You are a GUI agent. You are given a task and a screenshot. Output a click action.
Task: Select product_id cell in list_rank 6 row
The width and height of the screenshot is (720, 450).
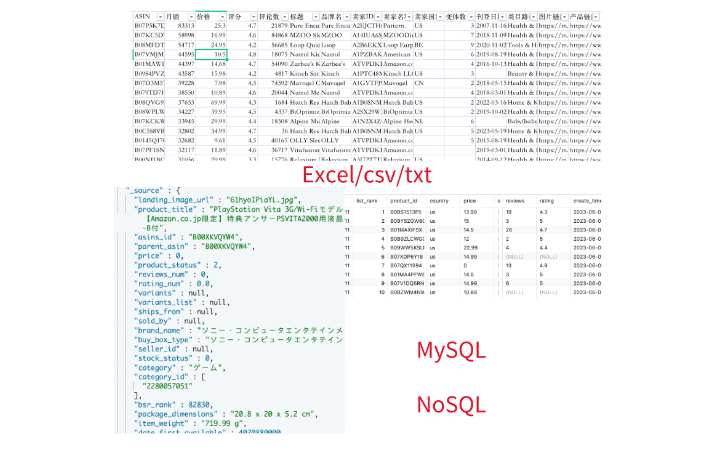[x=406, y=257]
